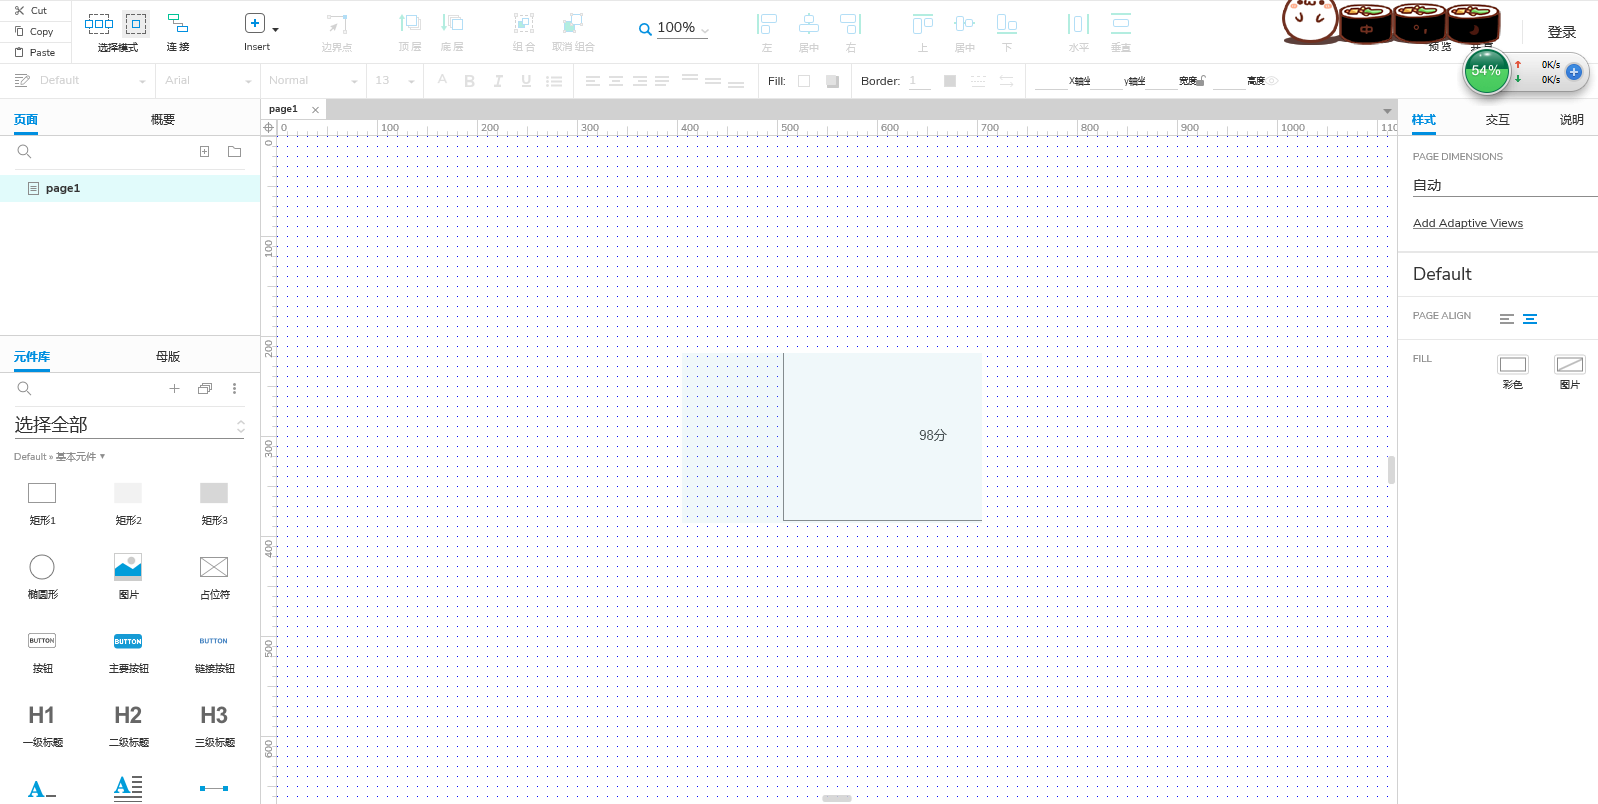Switch to the 样式 style tab

(x=1424, y=120)
